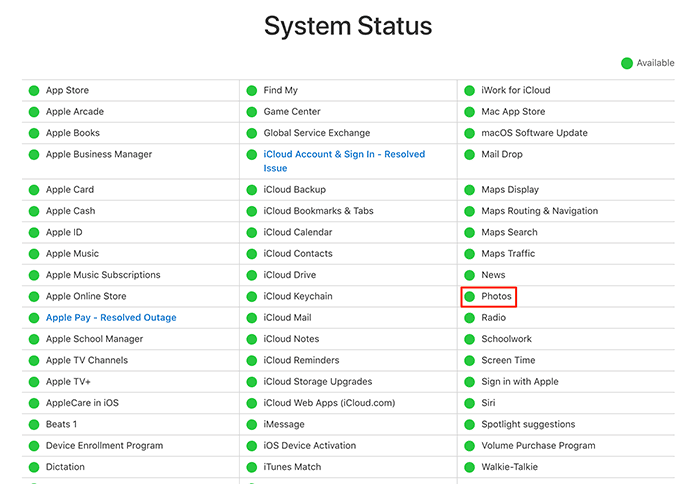Select the Mail Drop entry
Viewport: 680px width, 484px height.
[502, 154]
